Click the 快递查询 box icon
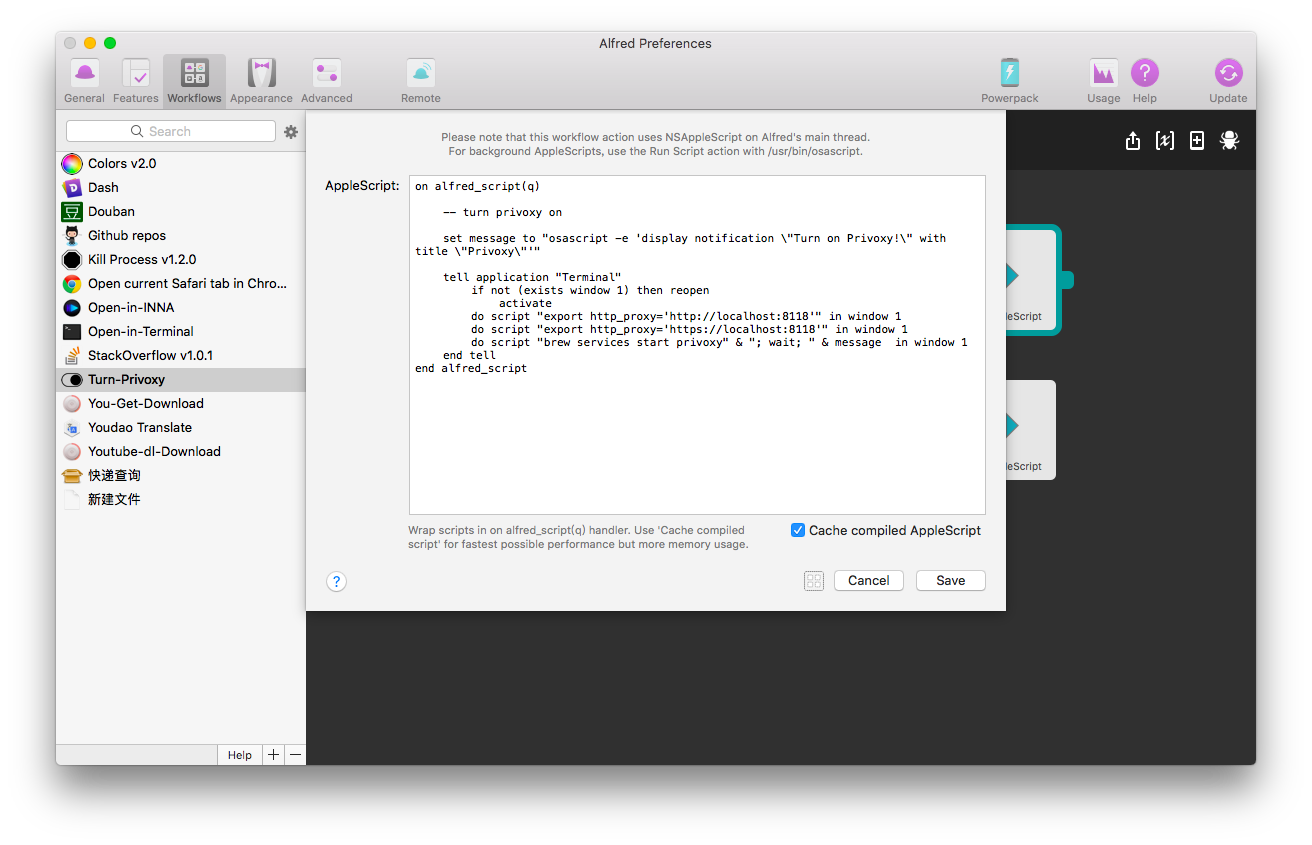The height and width of the screenshot is (845, 1312). tap(72, 475)
